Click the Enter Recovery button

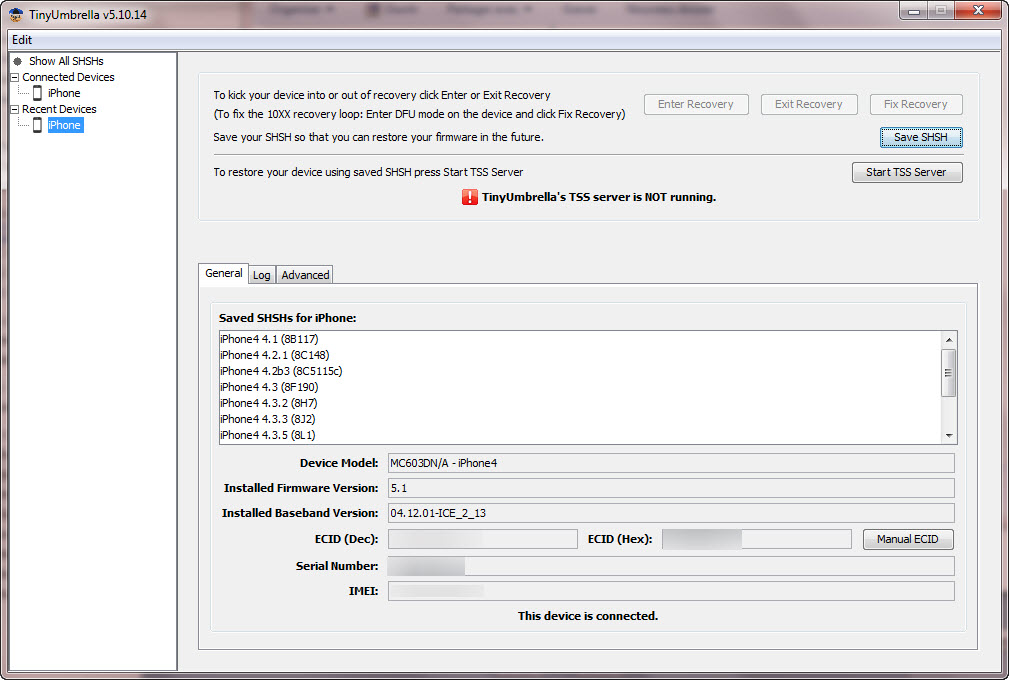coord(696,104)
